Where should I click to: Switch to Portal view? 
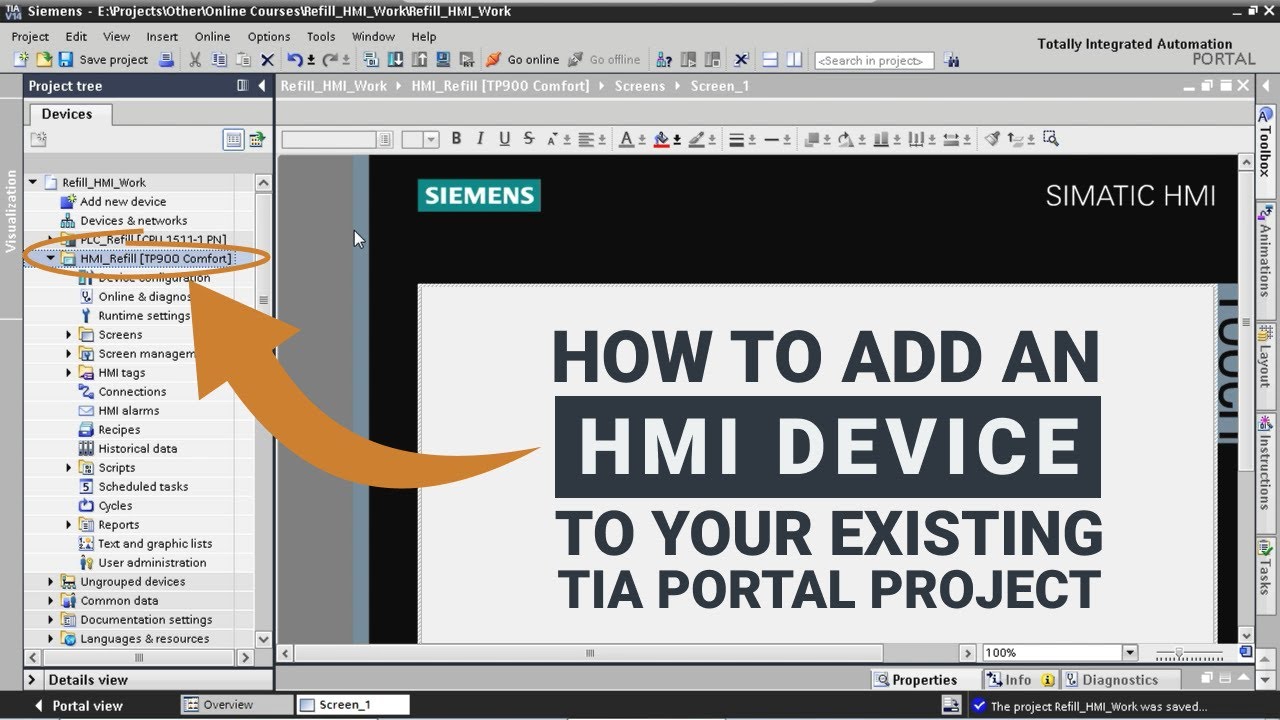click(78, 705)
